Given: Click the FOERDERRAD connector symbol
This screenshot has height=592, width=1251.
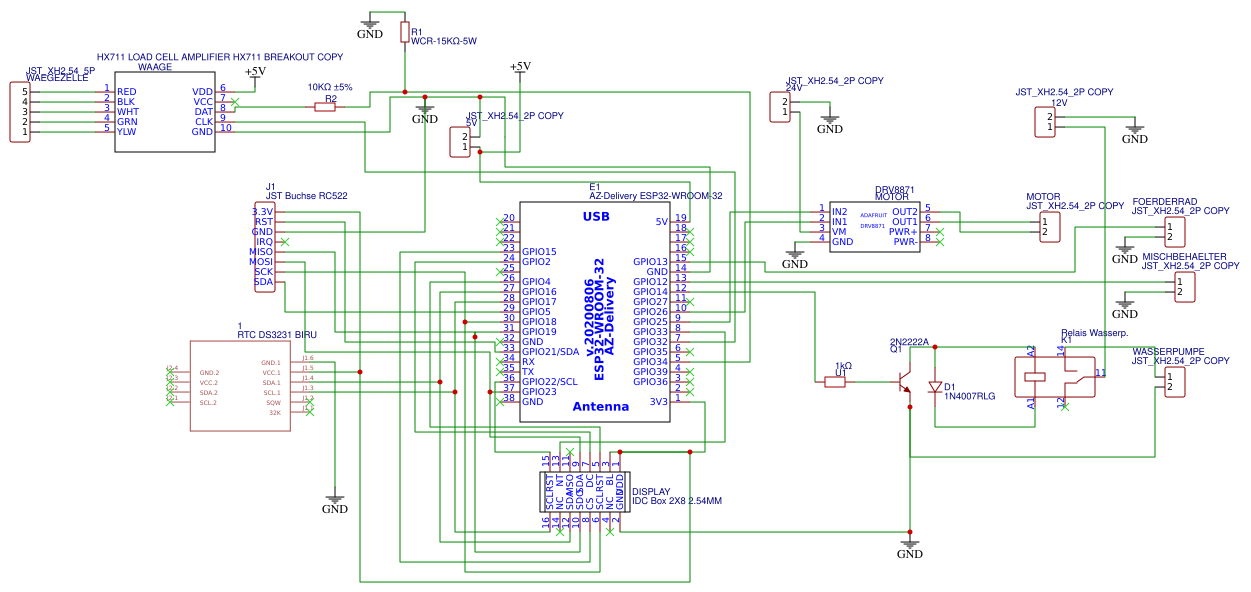Looking at the screenshot, I should (x=1173, y=232).
